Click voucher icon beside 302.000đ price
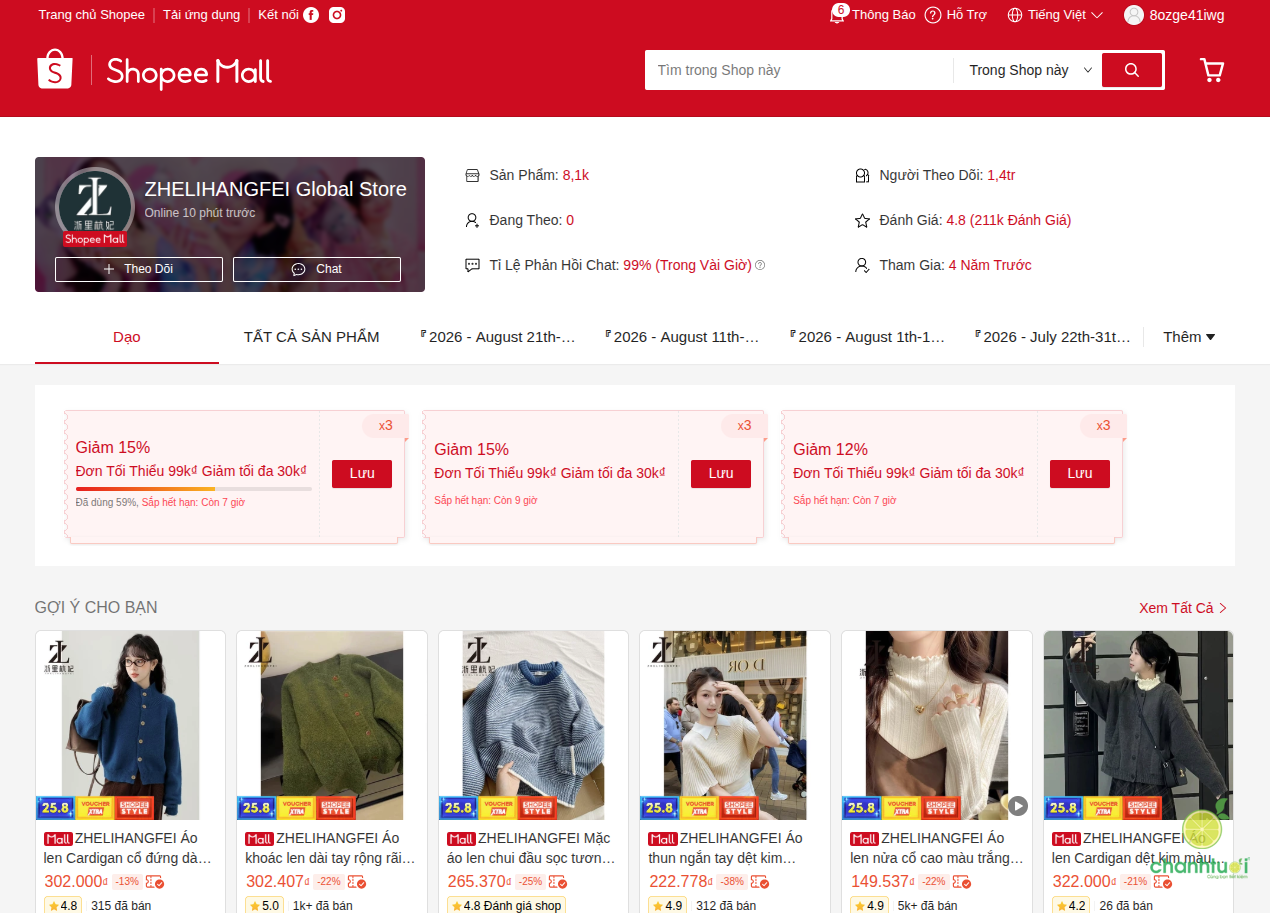Viewport: 1270px width, 913px height. (x=154, y=882)
